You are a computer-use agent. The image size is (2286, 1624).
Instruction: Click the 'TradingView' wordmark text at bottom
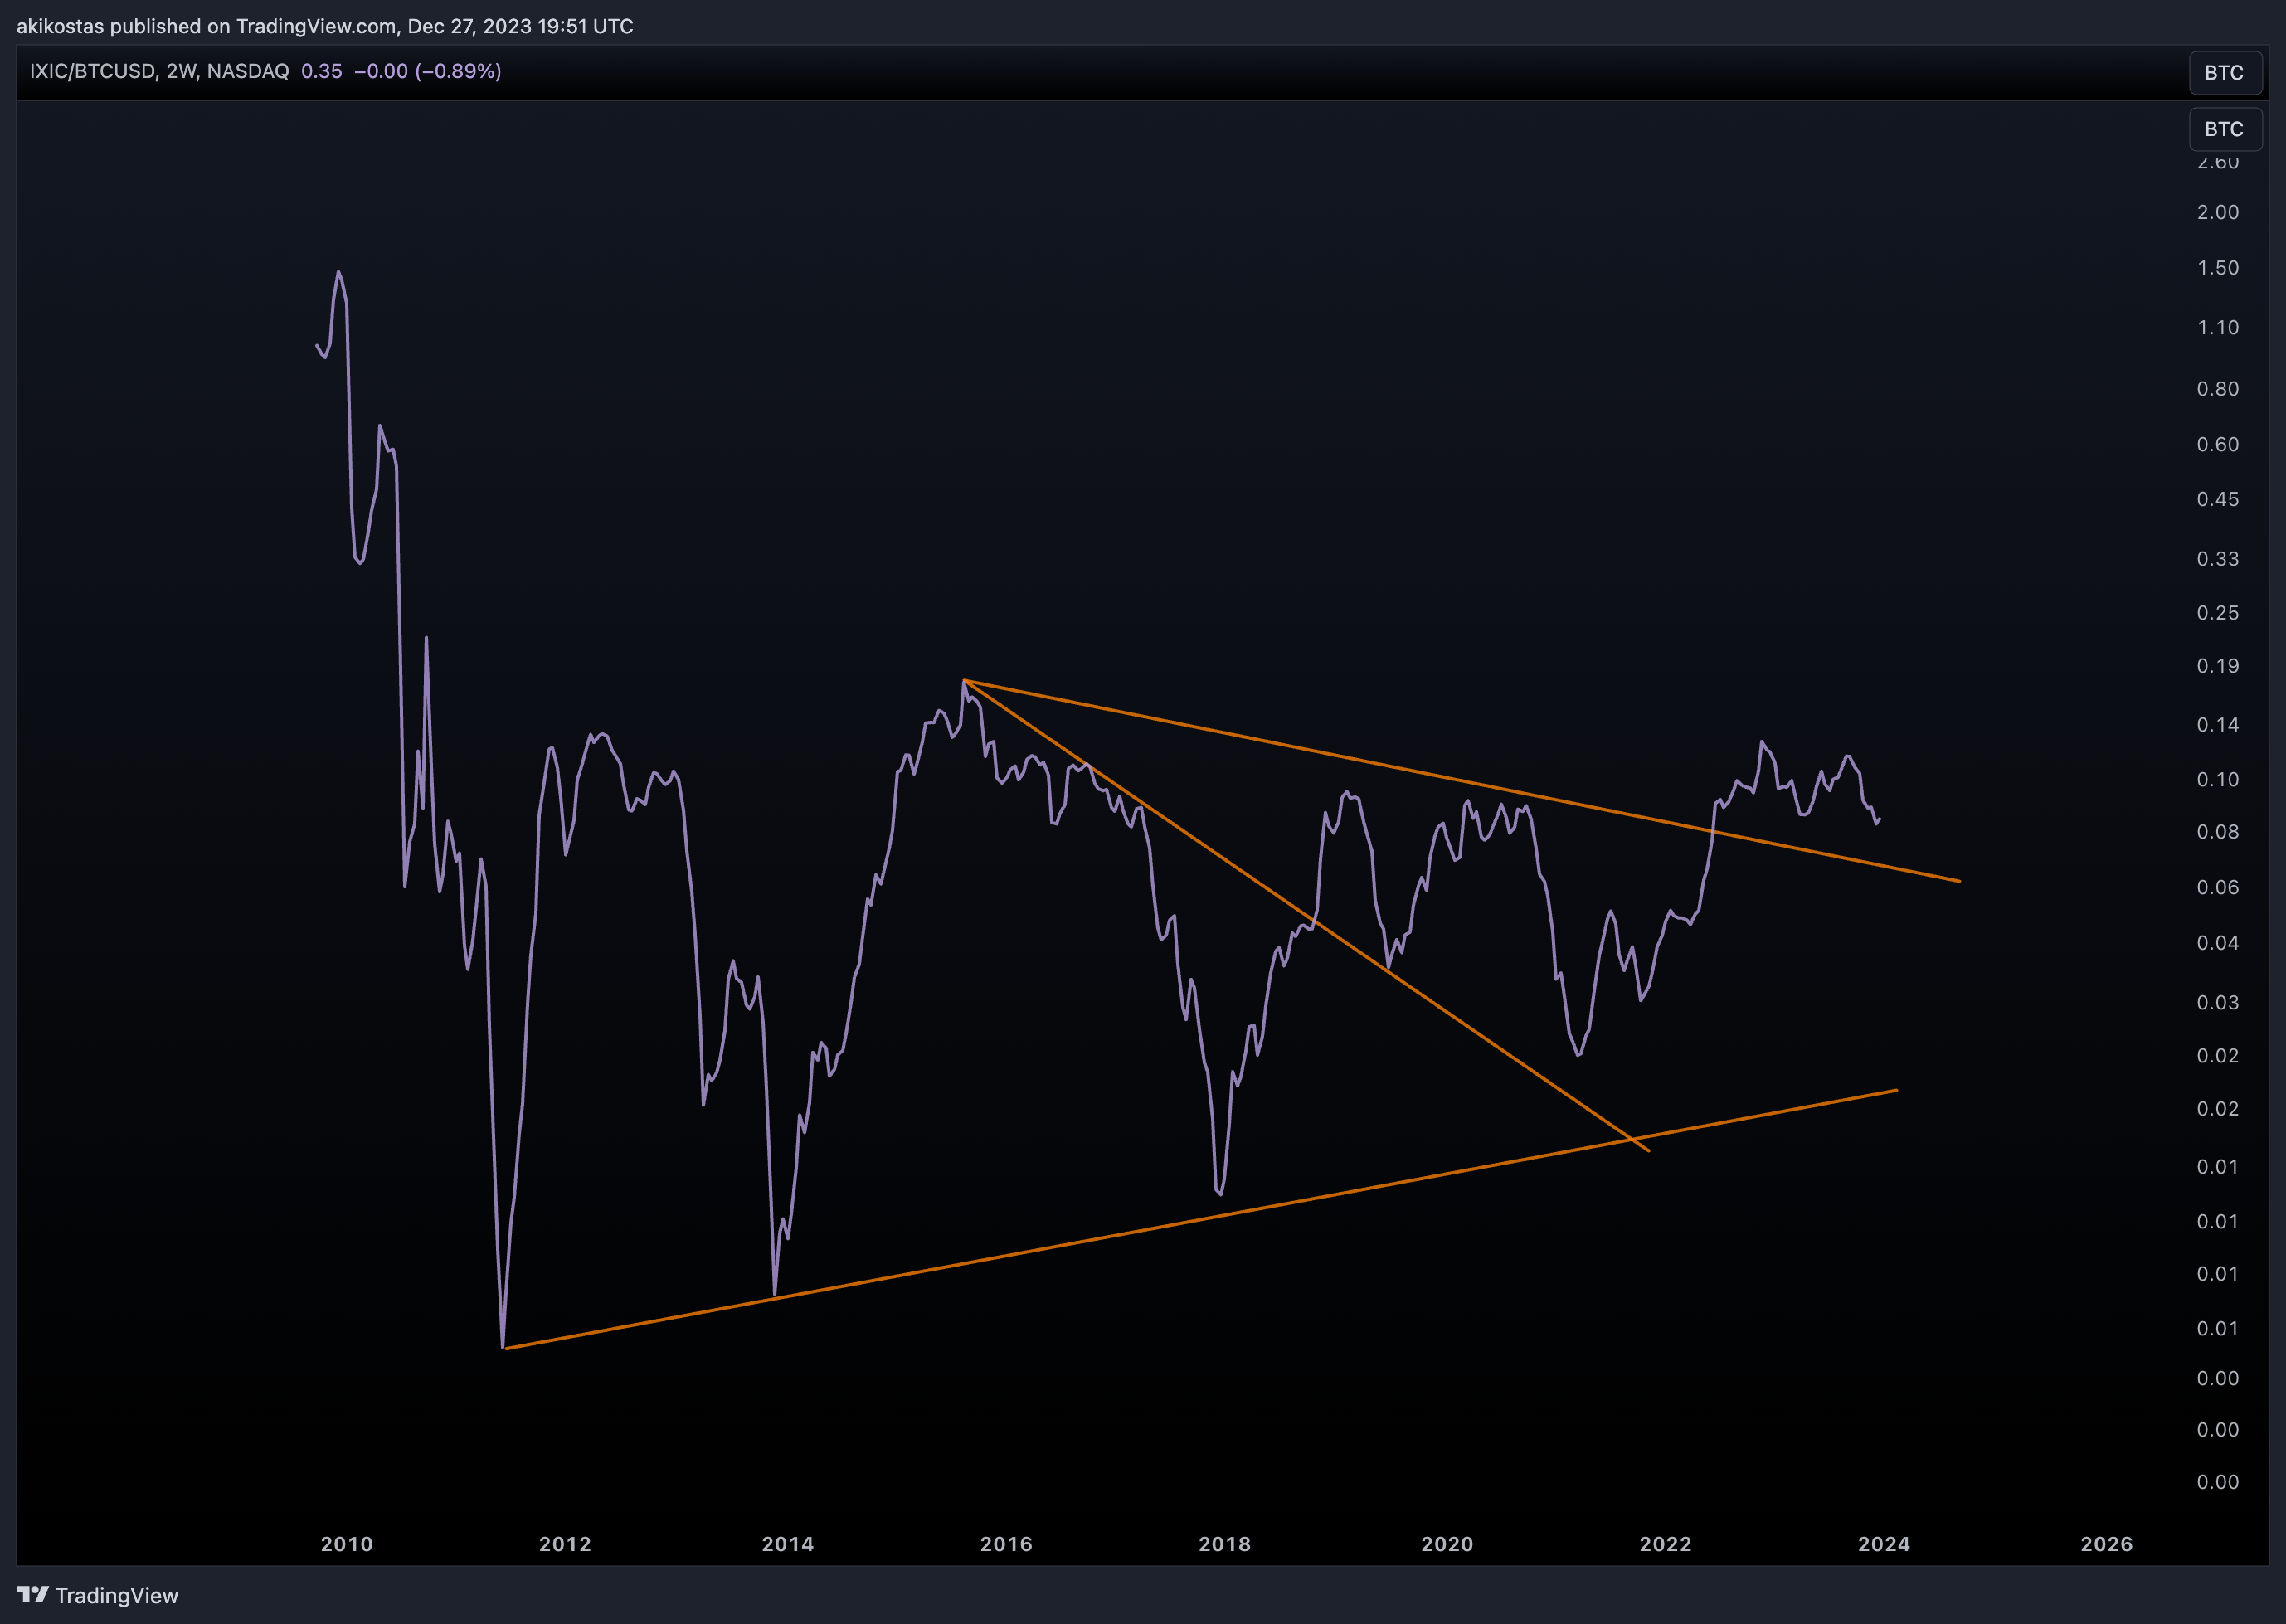tap(117, 1595)
